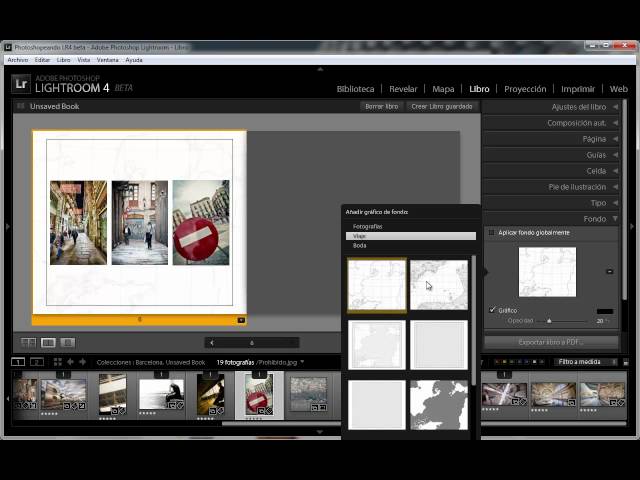The height and width of the screenshot is (480, 640).
Task: Open the Vista menu
Action: pyautogui.click(x=84, y=60)
